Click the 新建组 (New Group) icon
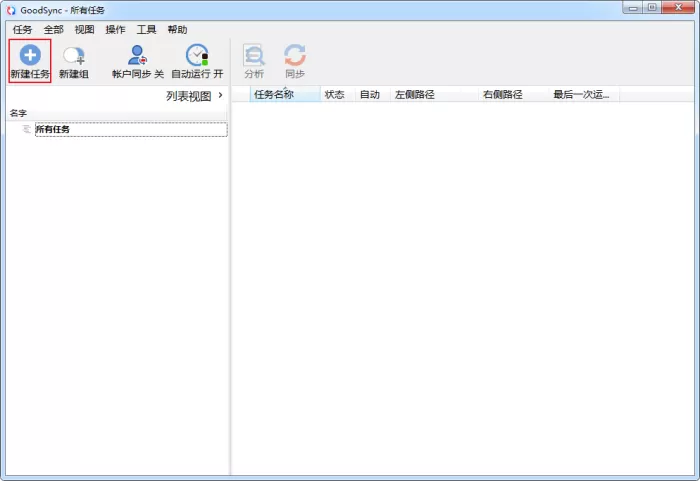 74,56
